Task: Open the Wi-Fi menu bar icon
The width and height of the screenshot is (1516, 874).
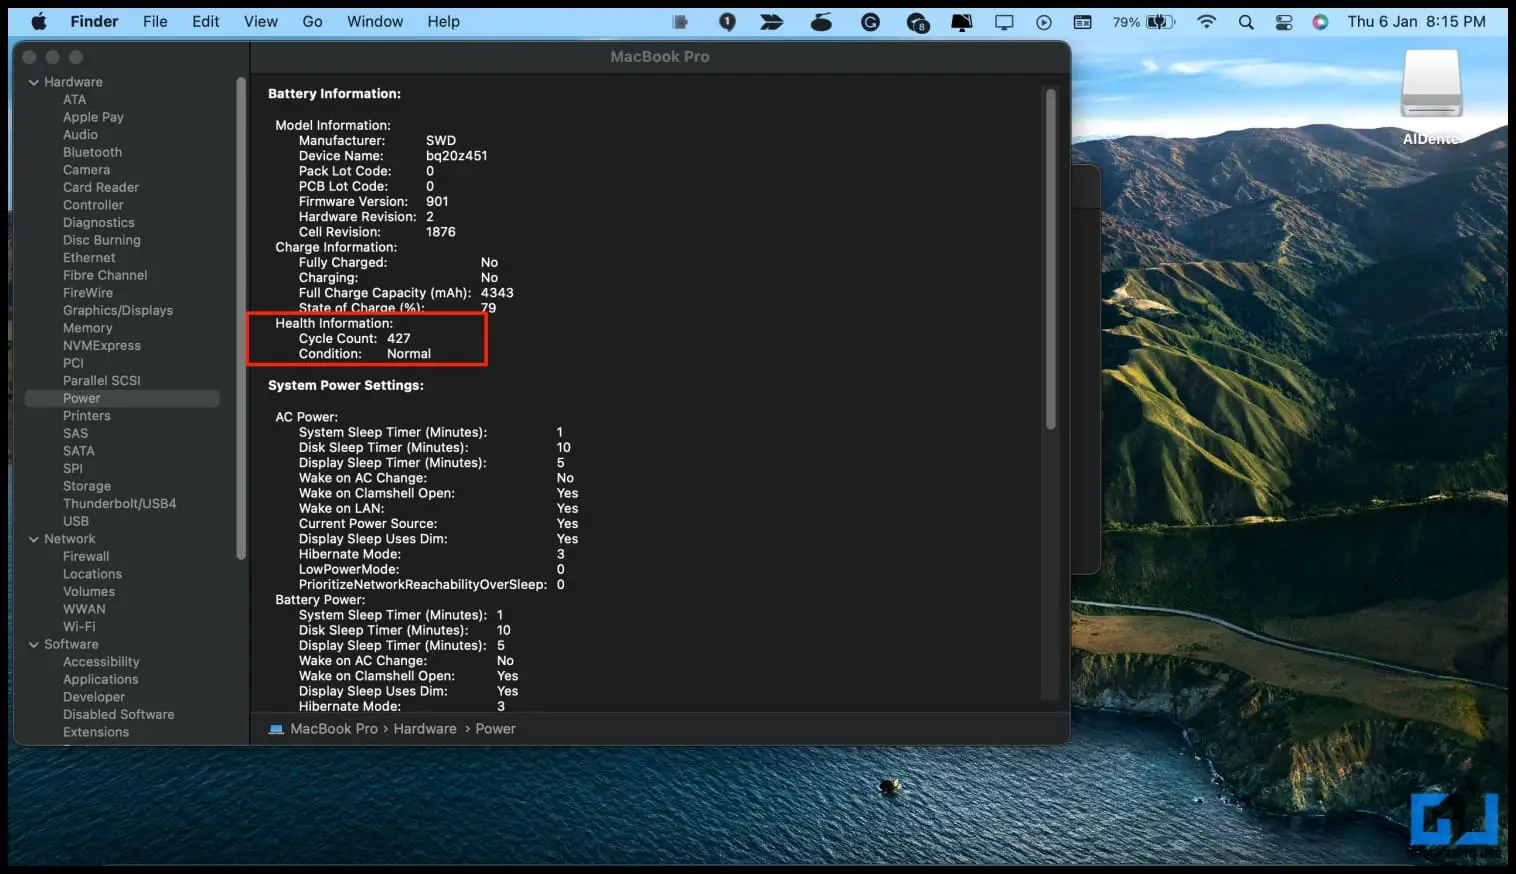Action: click(x=1207, y=21)
